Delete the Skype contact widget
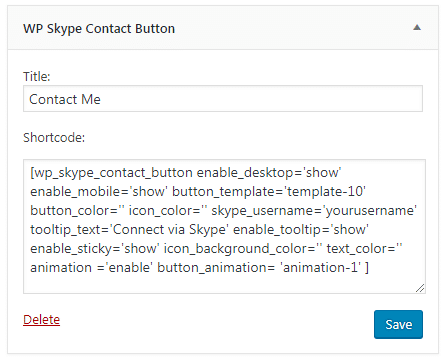The width and height of the screenshot is (446, 361). point(42,320)
